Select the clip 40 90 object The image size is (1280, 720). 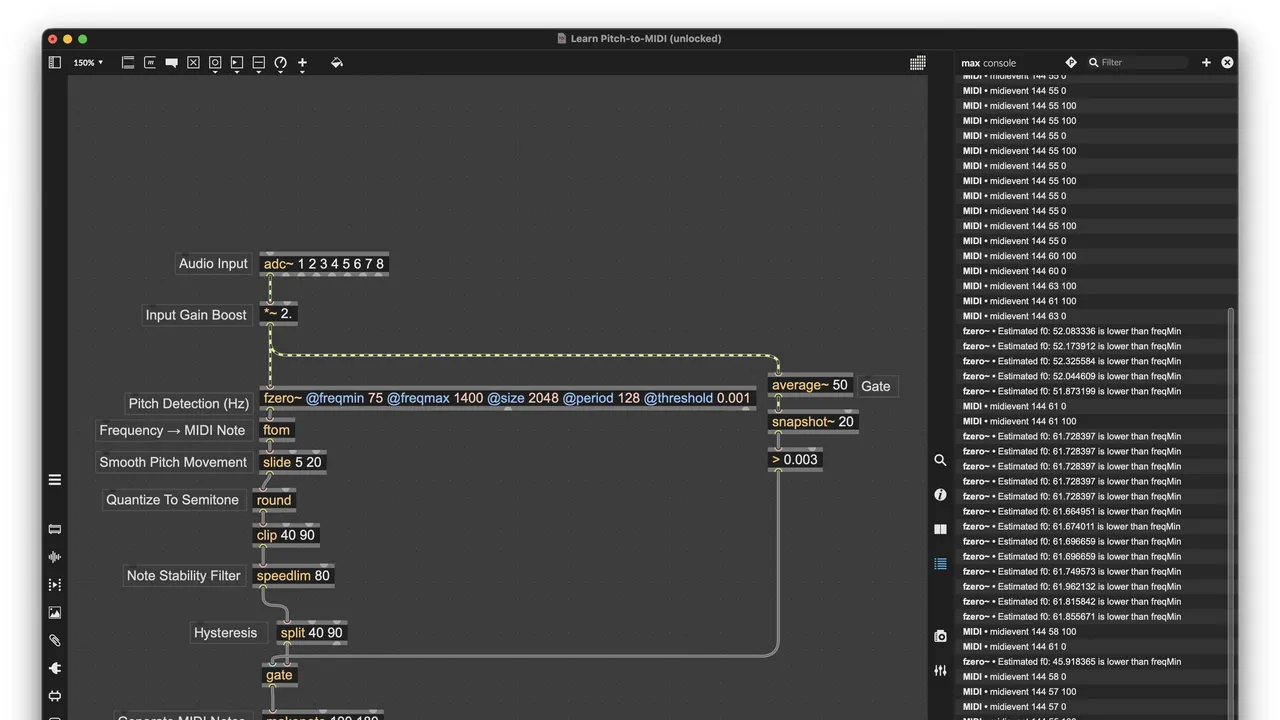286,535
